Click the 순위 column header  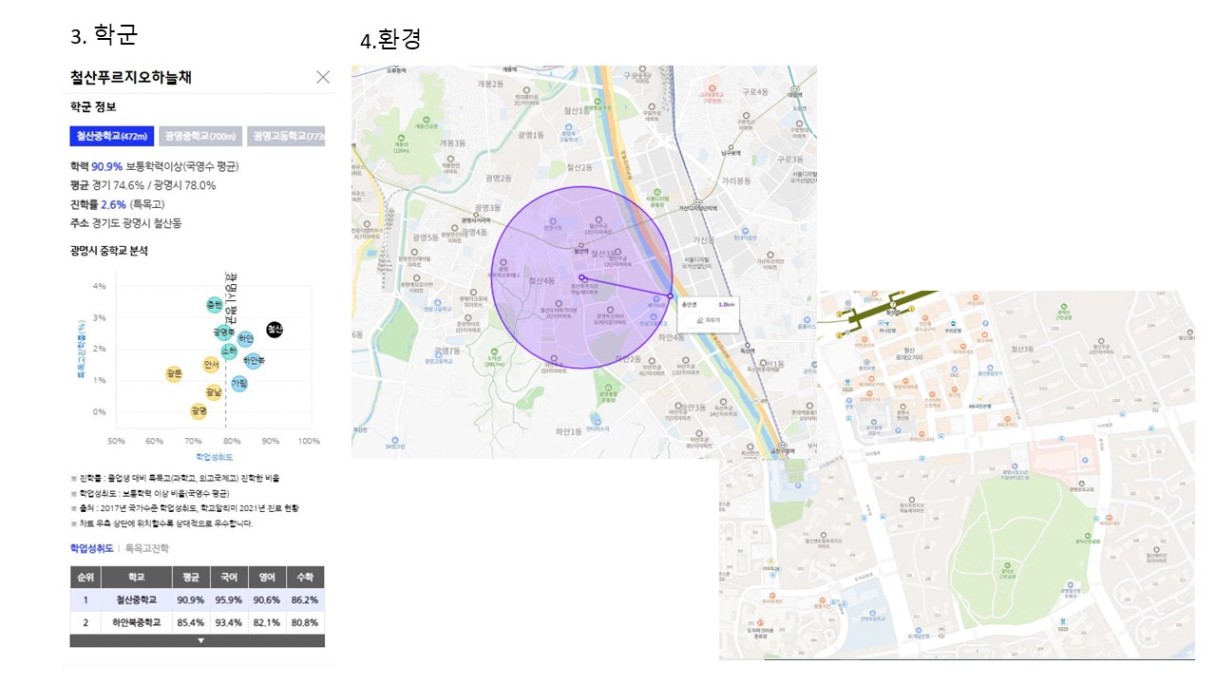coord(84,577)
